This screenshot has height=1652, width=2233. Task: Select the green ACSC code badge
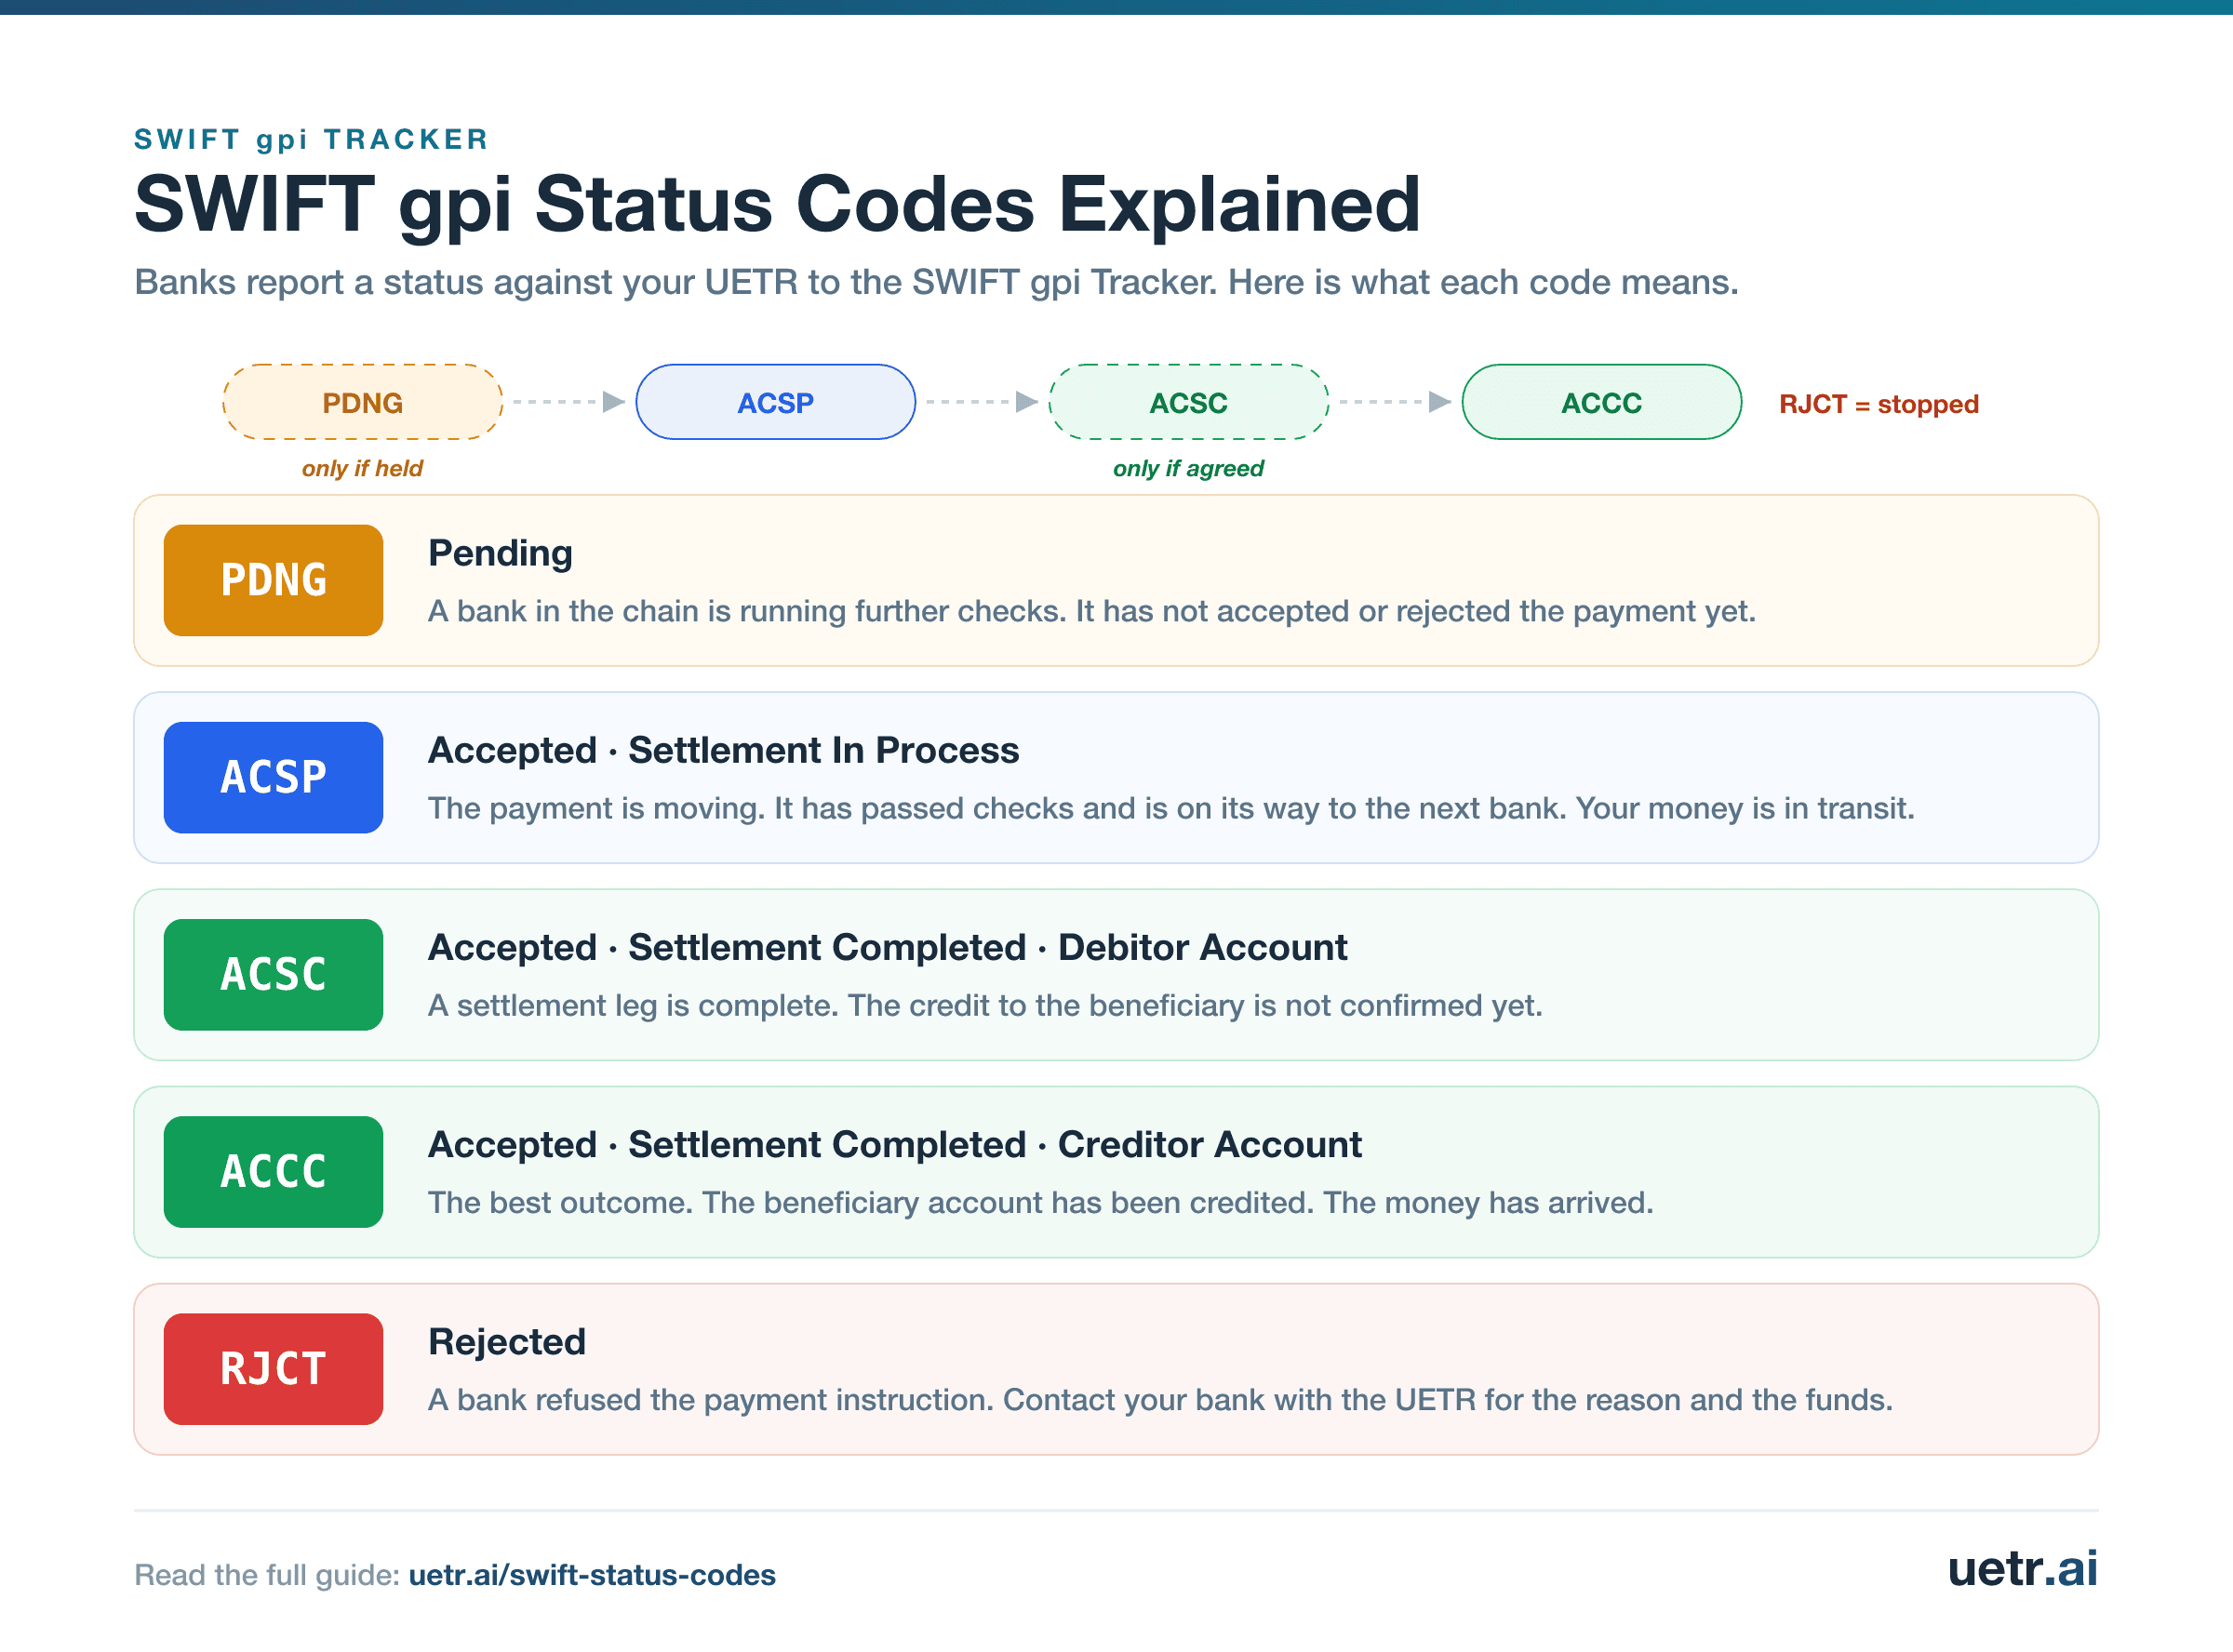(273, 974)
